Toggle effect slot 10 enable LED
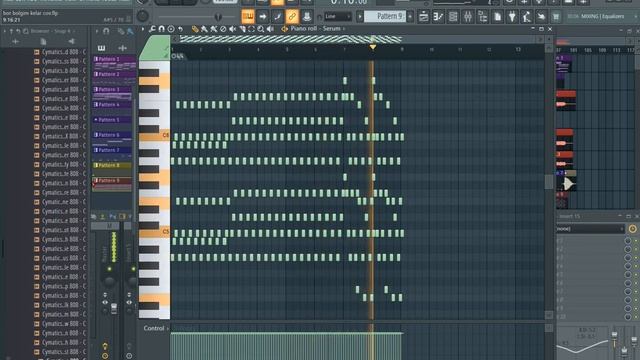The height and width of the screenshot is (360, 640). pyautogui.click(x=636, y=317)
